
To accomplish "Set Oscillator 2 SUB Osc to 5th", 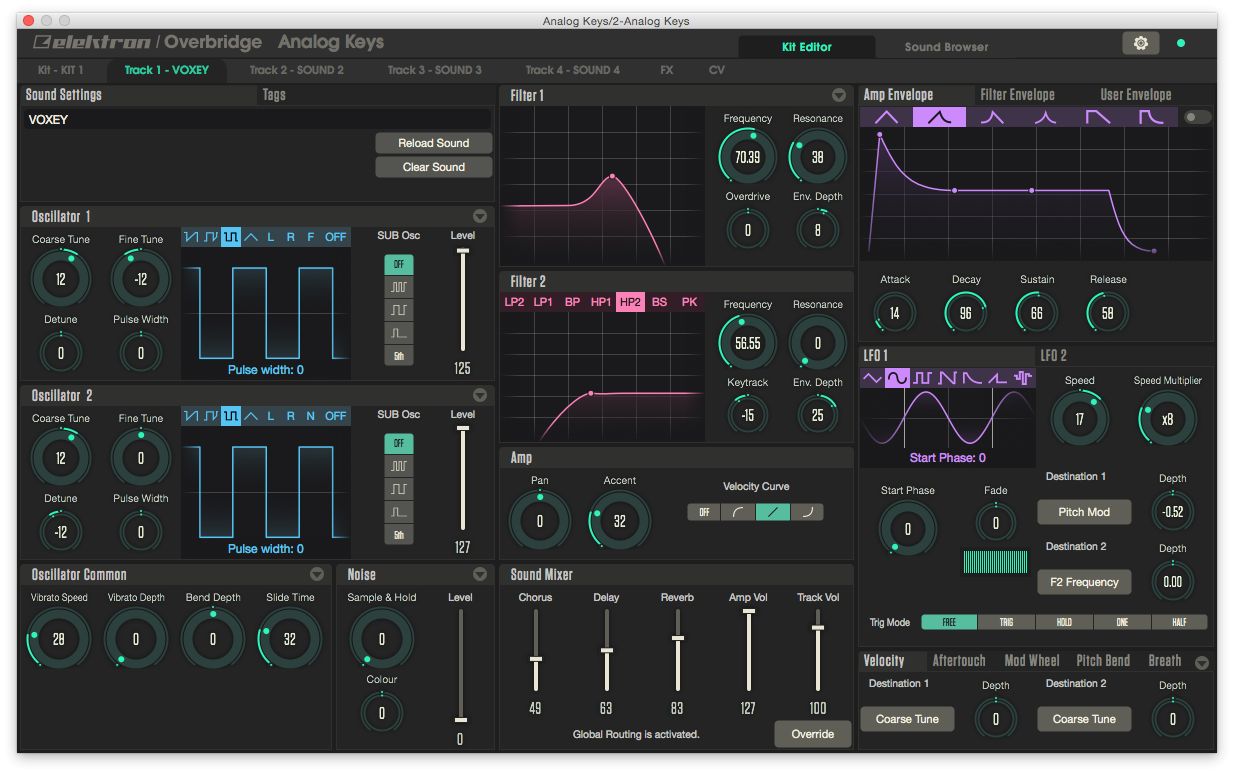I will point(398,535).
